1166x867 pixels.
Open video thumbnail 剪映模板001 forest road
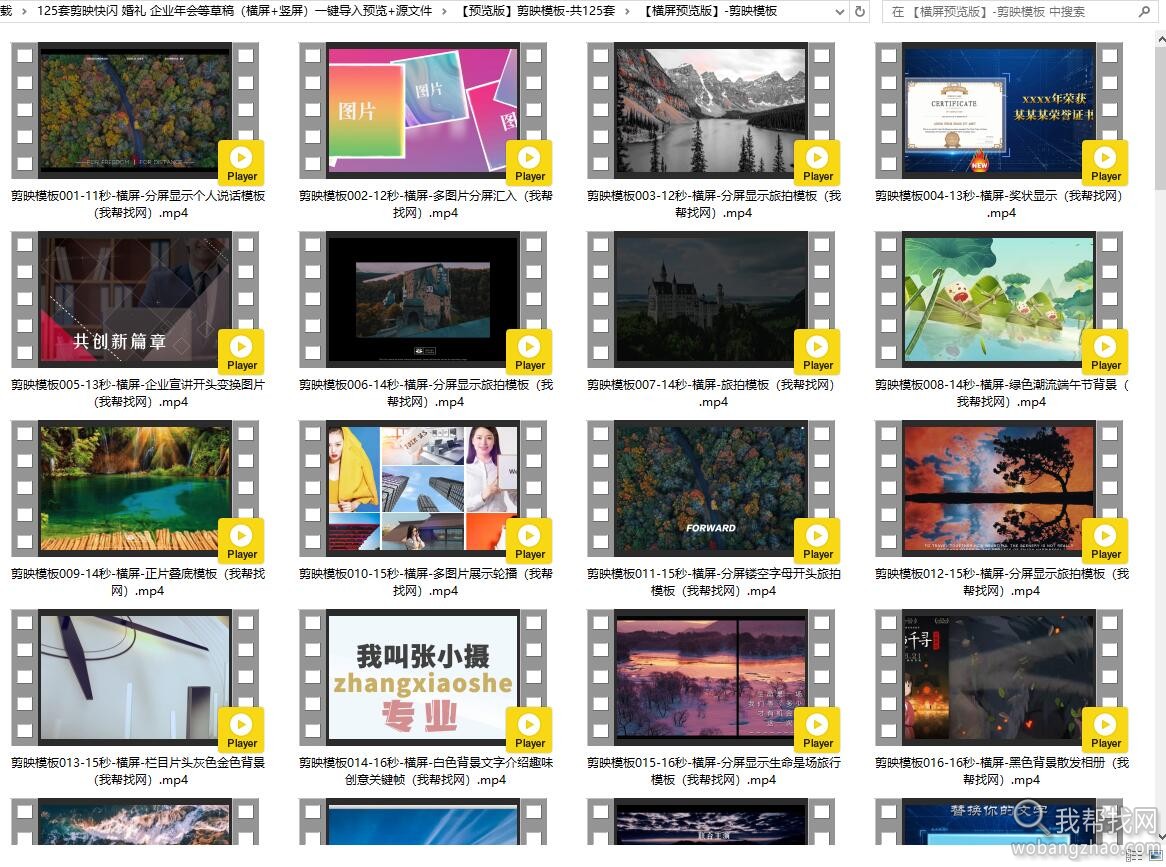[135, 110]
